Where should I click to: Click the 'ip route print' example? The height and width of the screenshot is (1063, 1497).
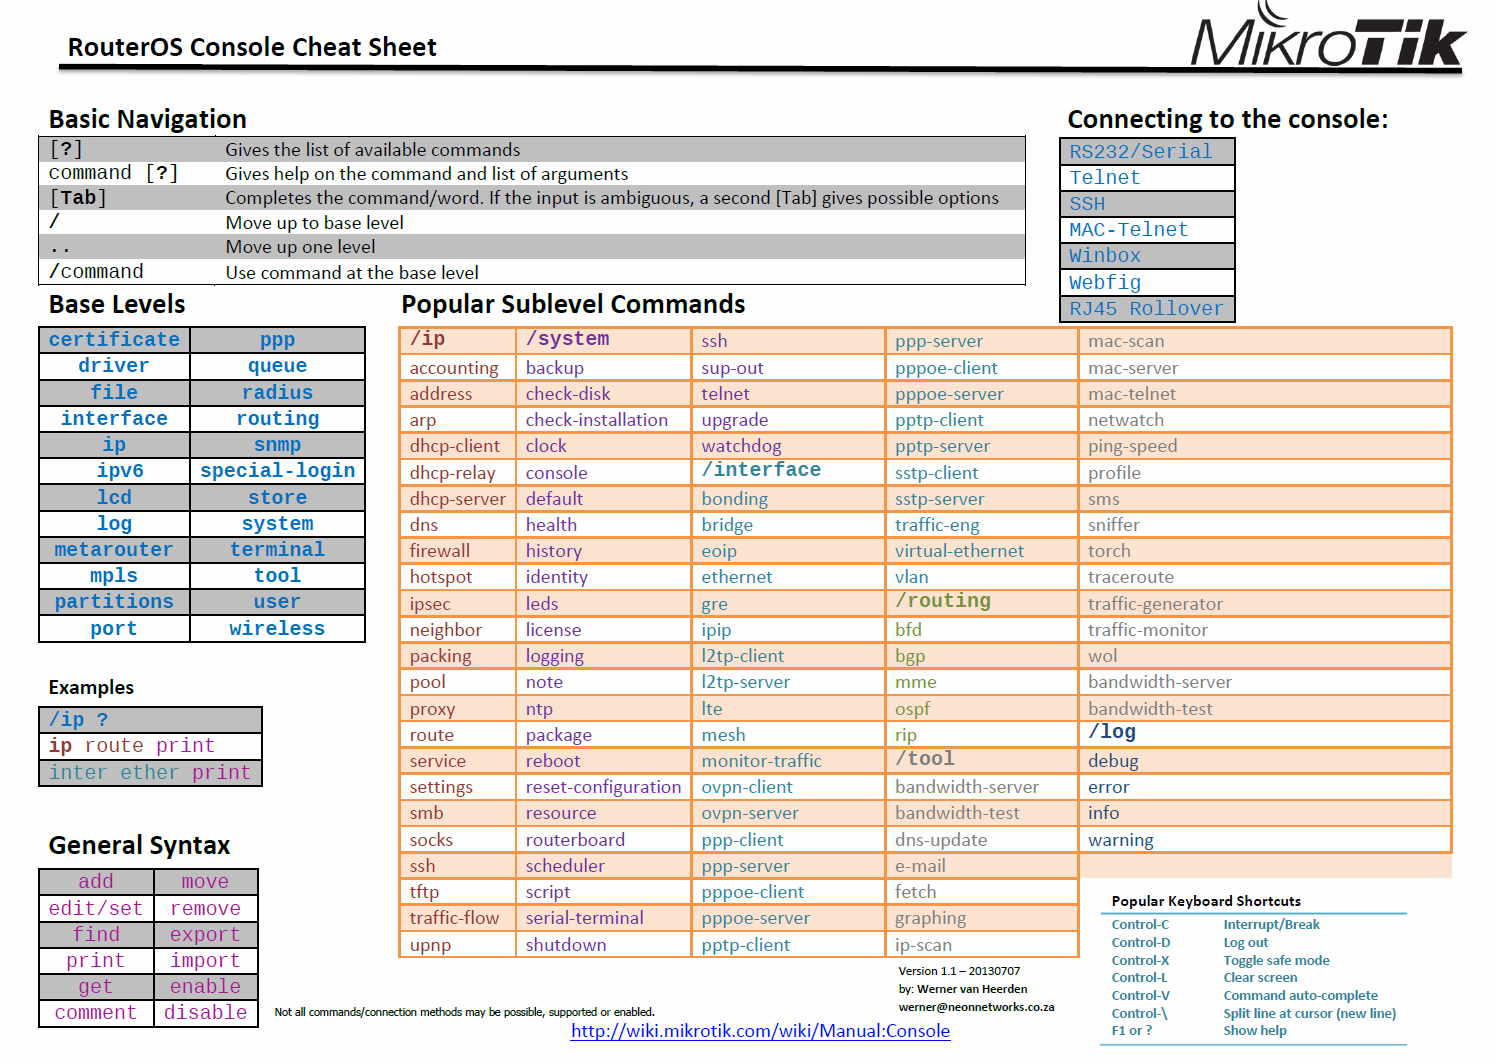coord(150,746)
